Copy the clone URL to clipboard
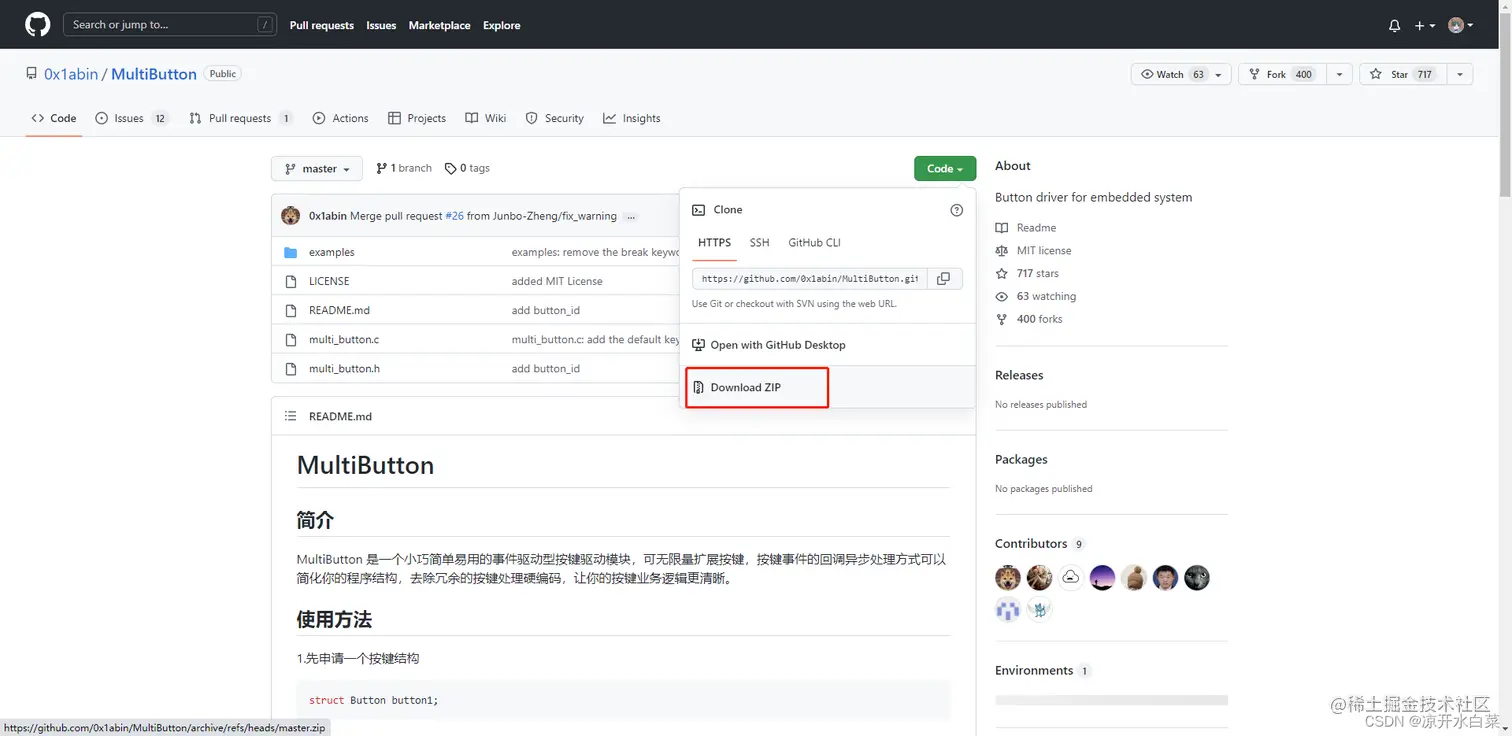The height and width of the screenshot is (736, 1512). 944,279
